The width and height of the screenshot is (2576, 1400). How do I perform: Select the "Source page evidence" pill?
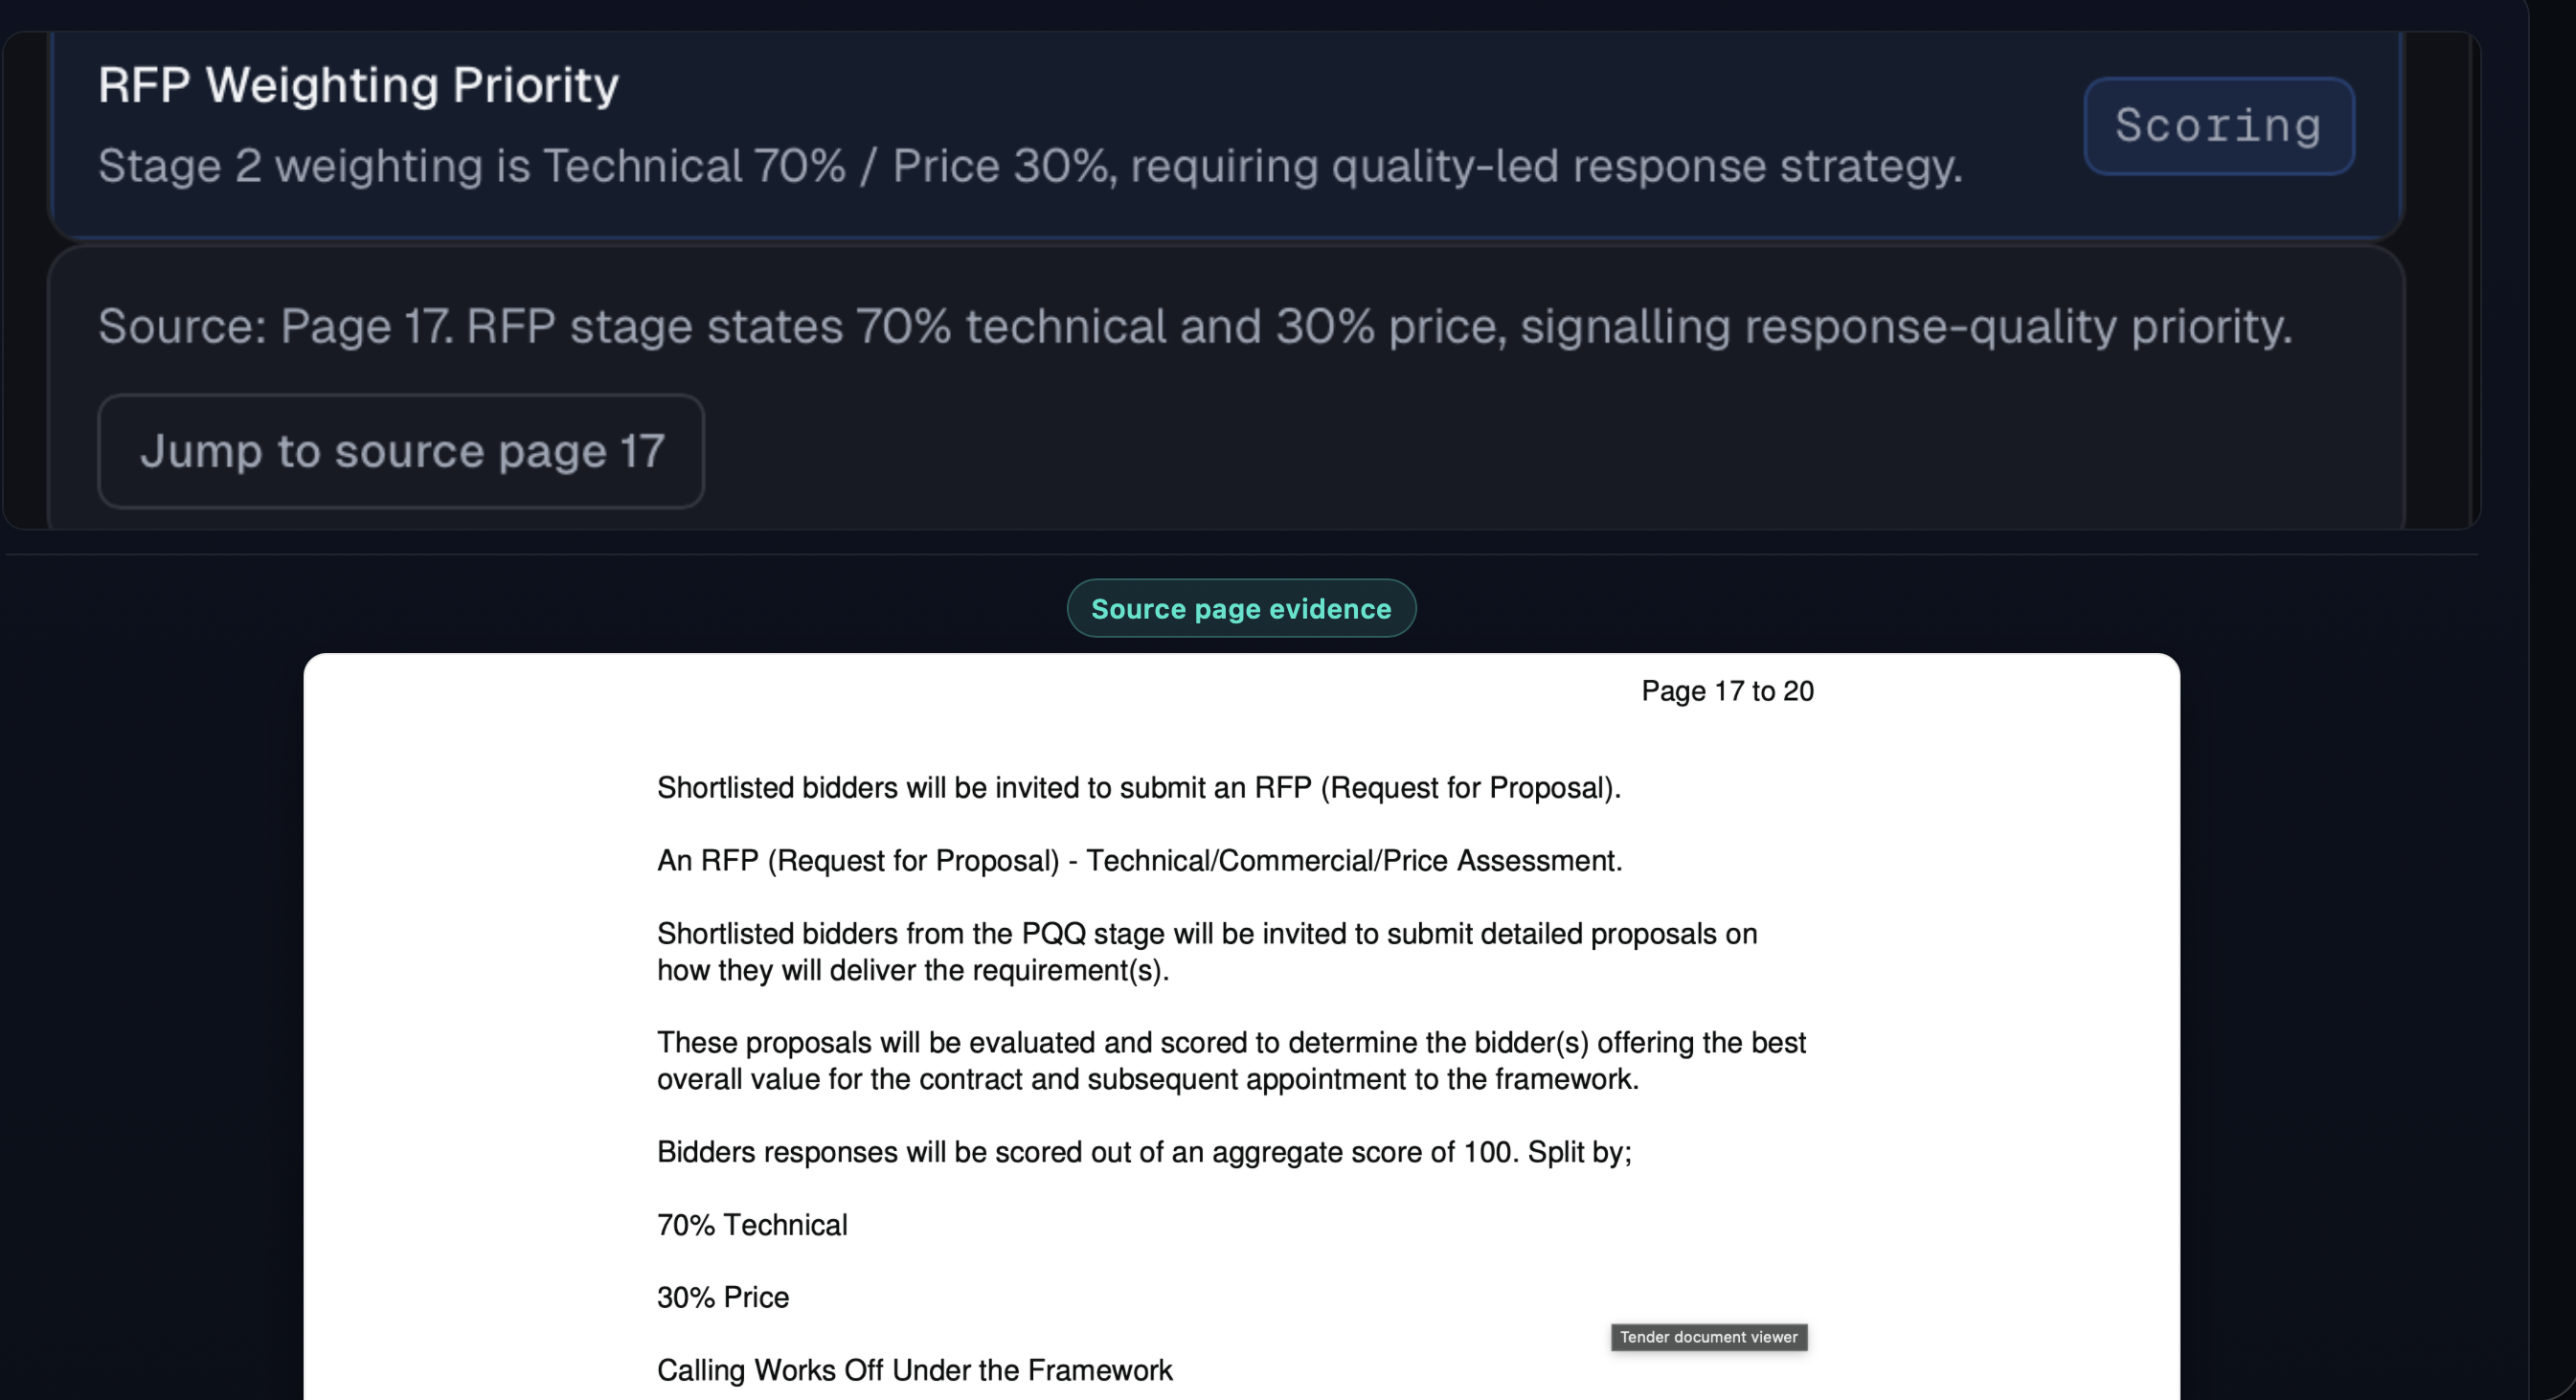pyautogui.click(x=1240, y=608)
